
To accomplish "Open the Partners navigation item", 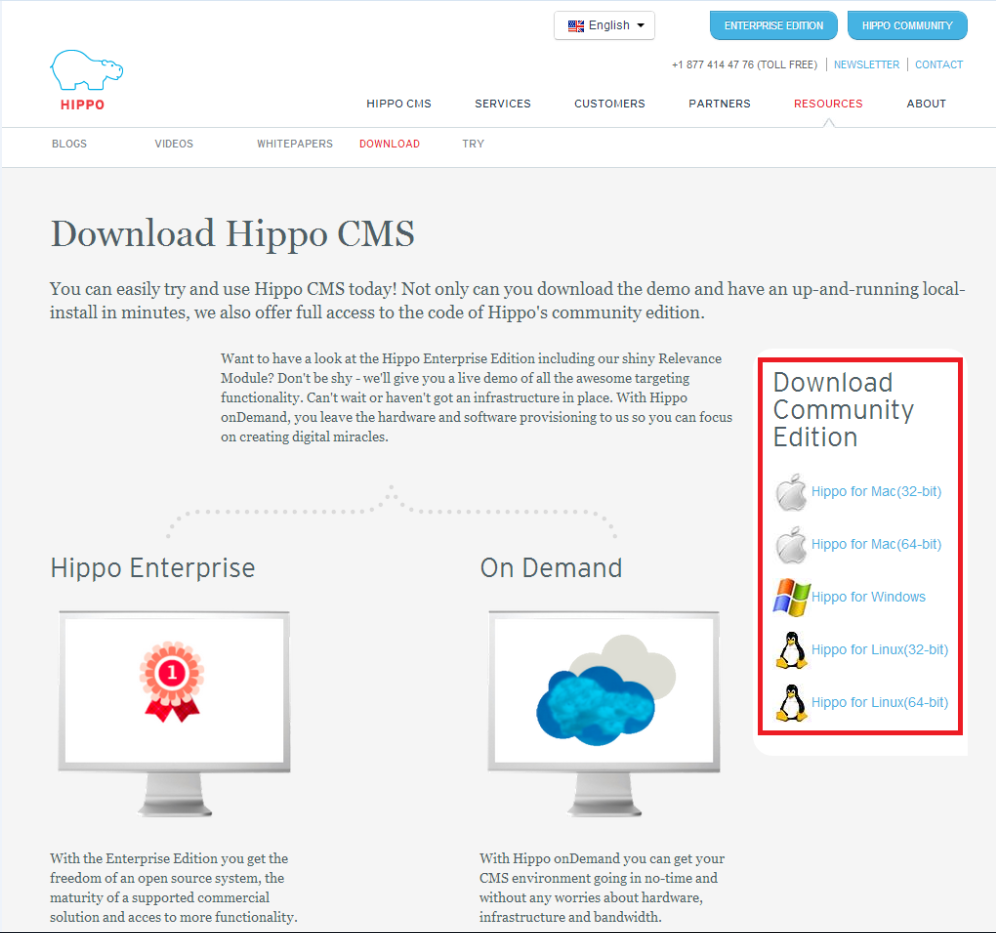I will coord(719,104).
